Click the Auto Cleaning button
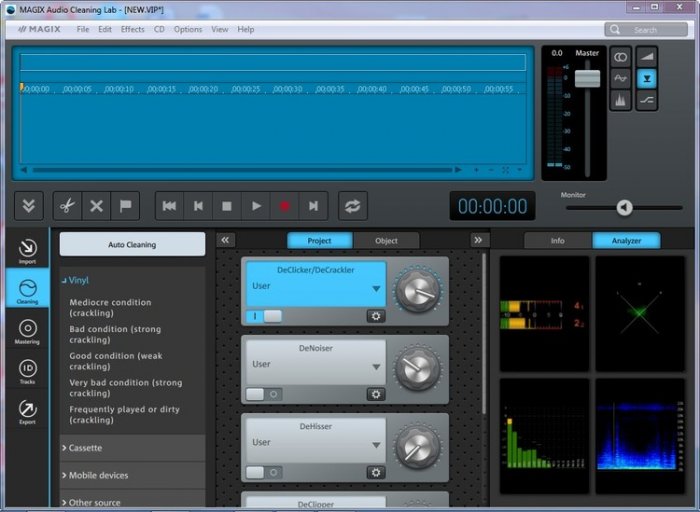700x512 pixels. (x=132, y=244)
